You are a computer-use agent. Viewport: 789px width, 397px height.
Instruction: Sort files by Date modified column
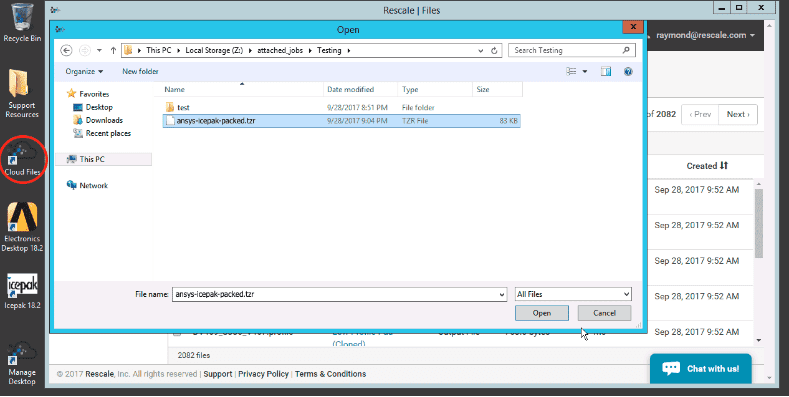(x=360, y=89)
